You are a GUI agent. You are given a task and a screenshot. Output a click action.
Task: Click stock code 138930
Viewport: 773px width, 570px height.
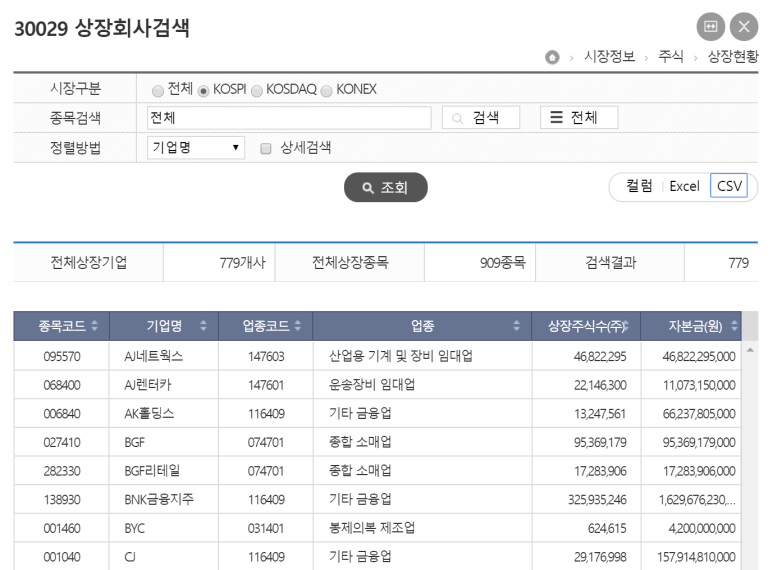62,499
